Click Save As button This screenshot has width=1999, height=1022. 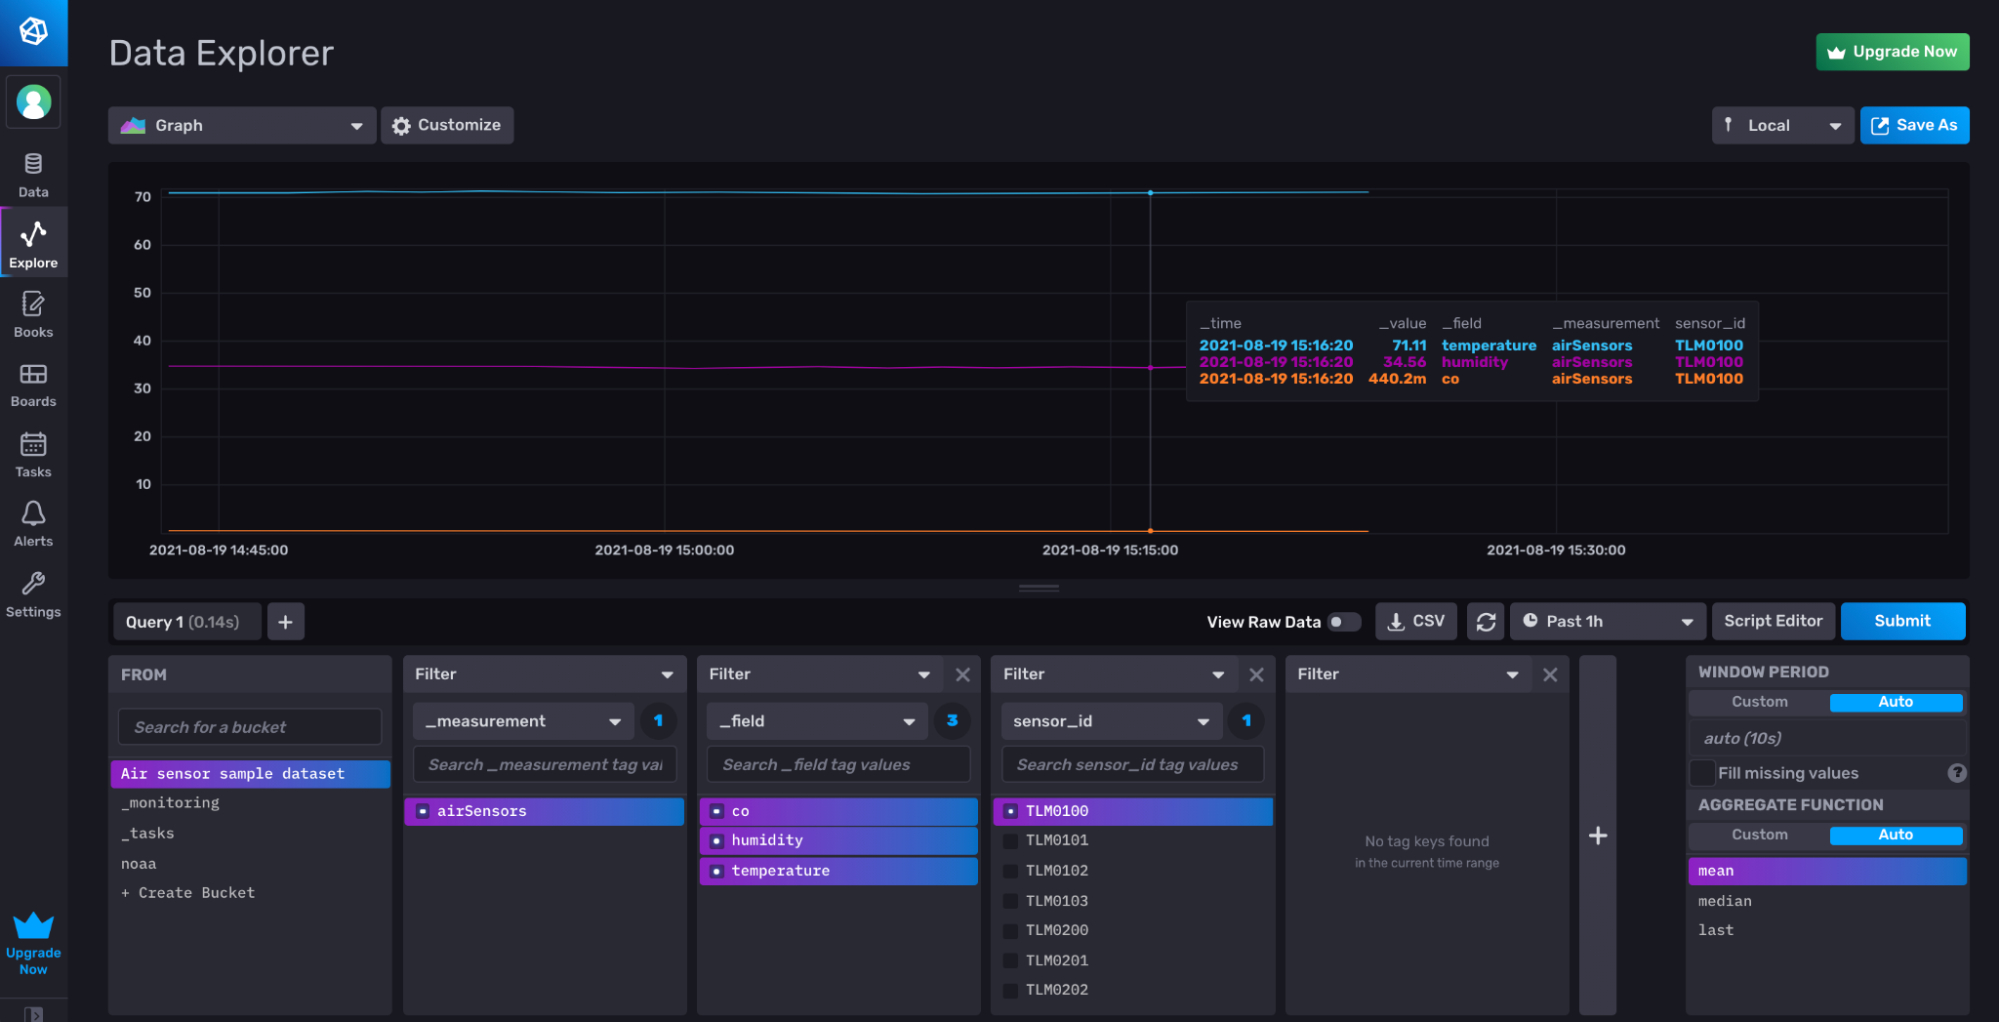click(1914, 125)
